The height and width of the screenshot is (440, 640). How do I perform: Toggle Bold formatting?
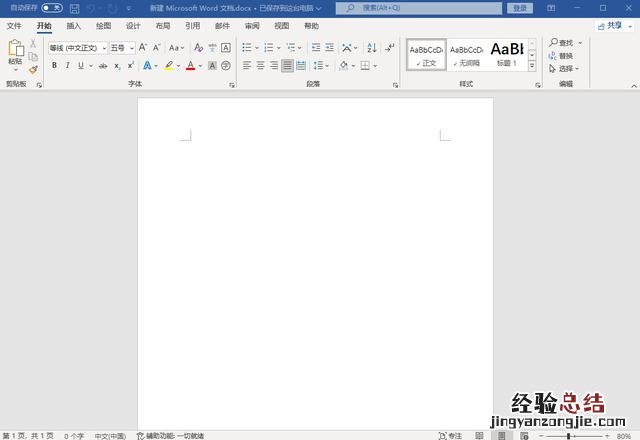54,66
